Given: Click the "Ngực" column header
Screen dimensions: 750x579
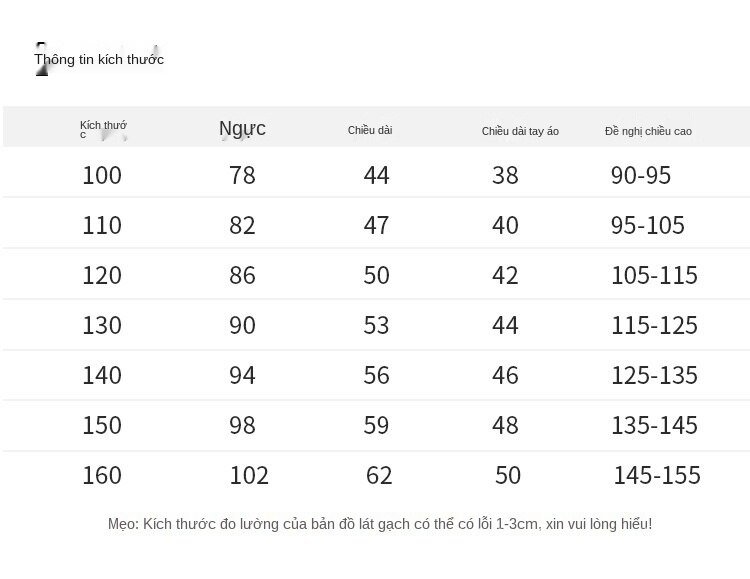Looking at the screenshot, I should (x=242, y=129).
